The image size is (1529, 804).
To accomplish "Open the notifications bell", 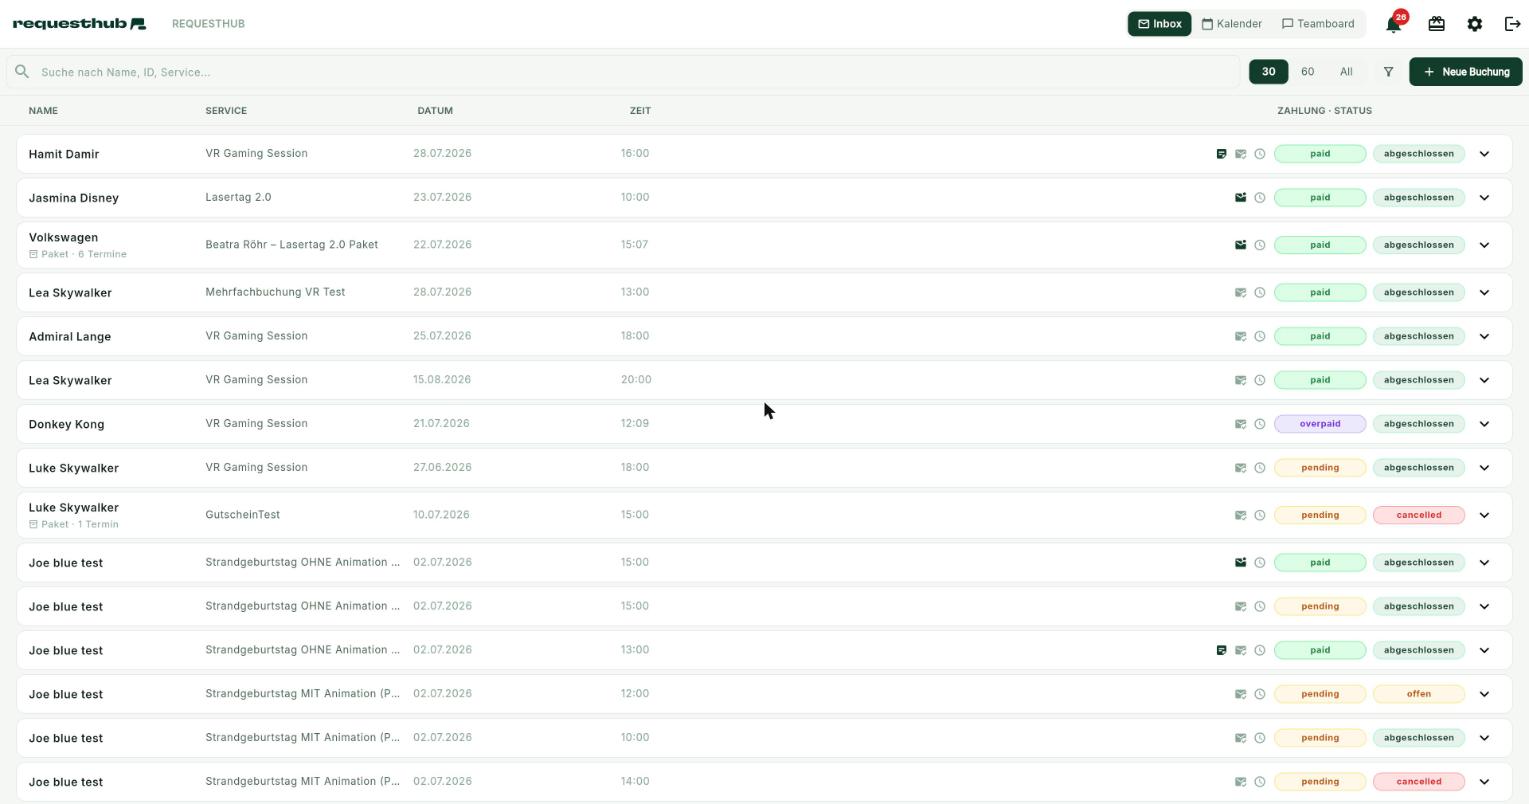I will (1393, 24).
